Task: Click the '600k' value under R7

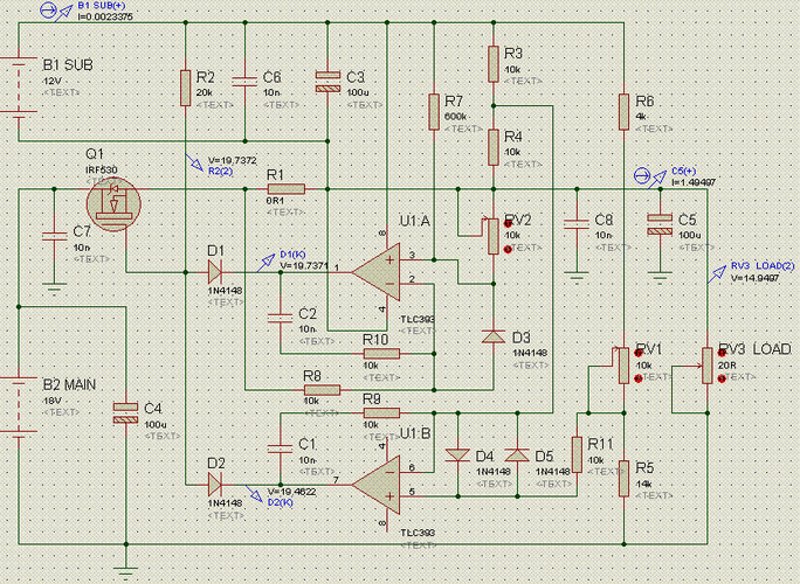Action: [x=455, y=117]
